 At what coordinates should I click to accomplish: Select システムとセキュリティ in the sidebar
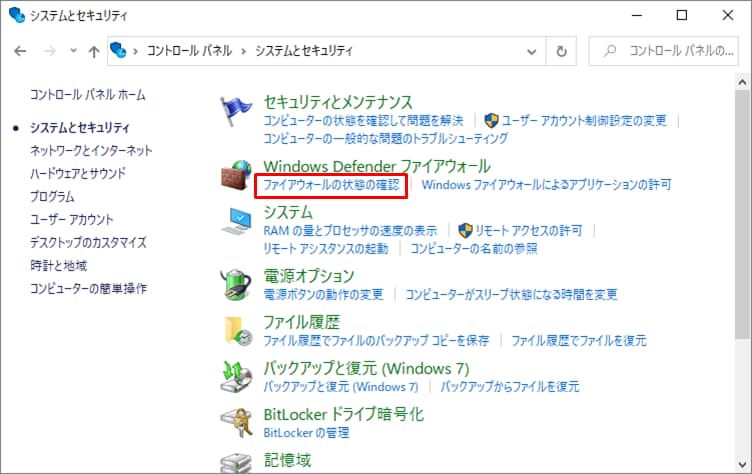pyautogui.click(x=80, y=127)
